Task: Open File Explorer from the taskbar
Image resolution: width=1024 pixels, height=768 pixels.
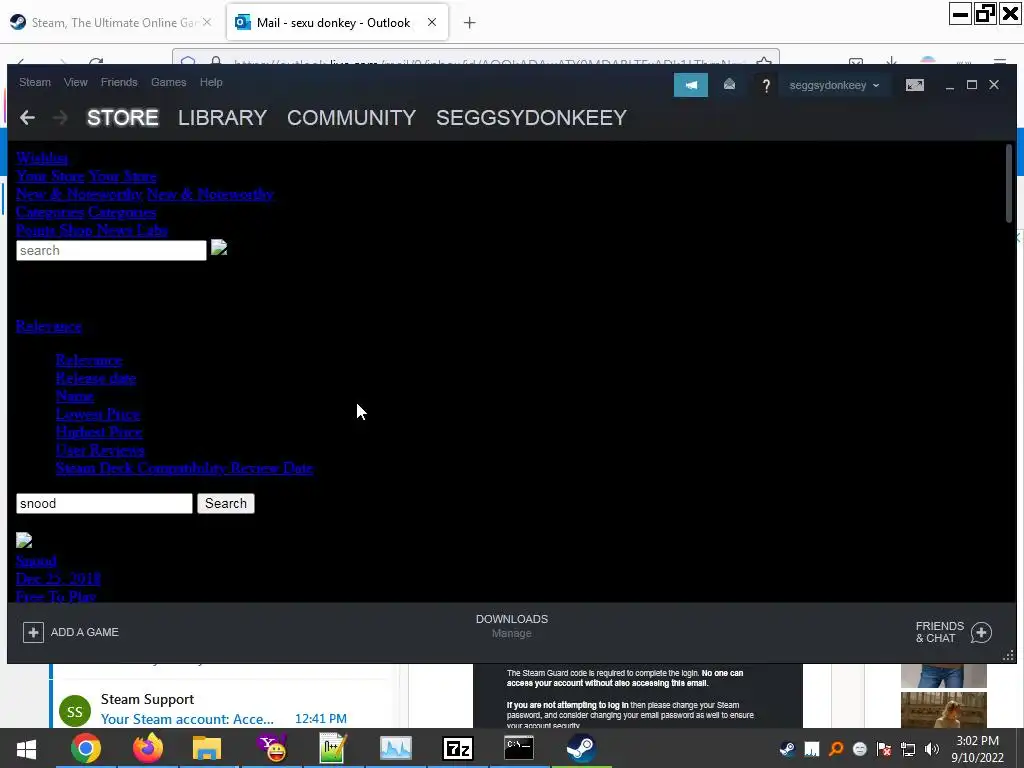Action: pyautogui.click(x=207, y=748)
